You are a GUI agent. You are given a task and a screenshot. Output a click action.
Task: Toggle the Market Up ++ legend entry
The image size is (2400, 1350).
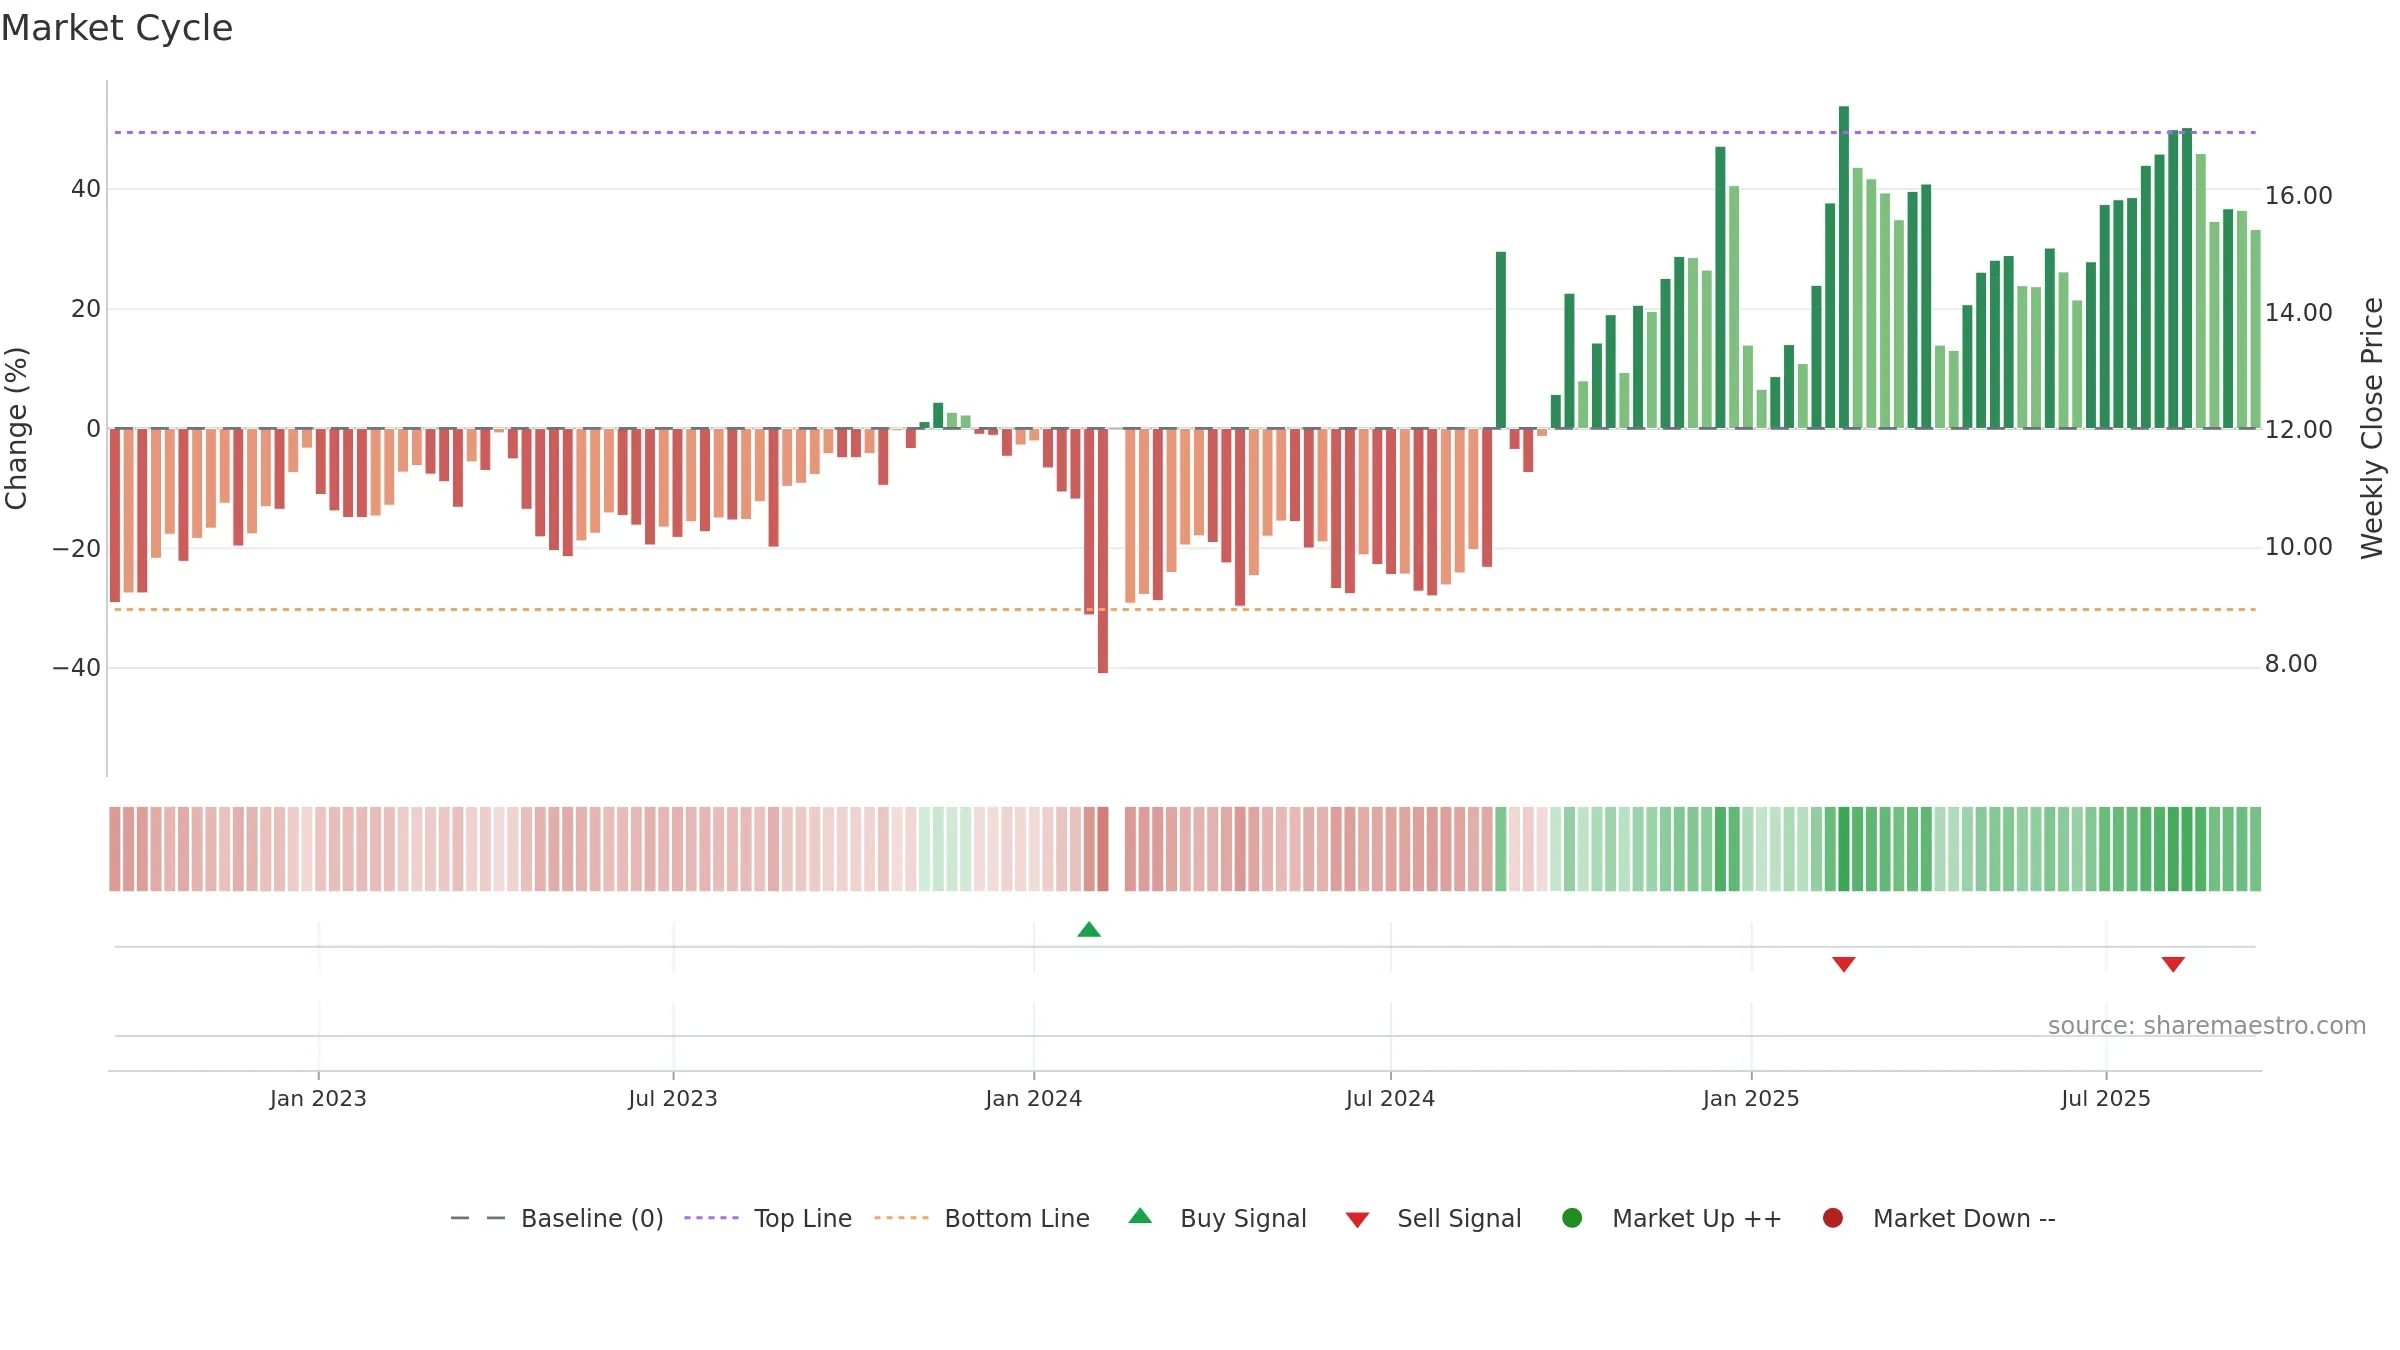click(x=1671, y=1218)
